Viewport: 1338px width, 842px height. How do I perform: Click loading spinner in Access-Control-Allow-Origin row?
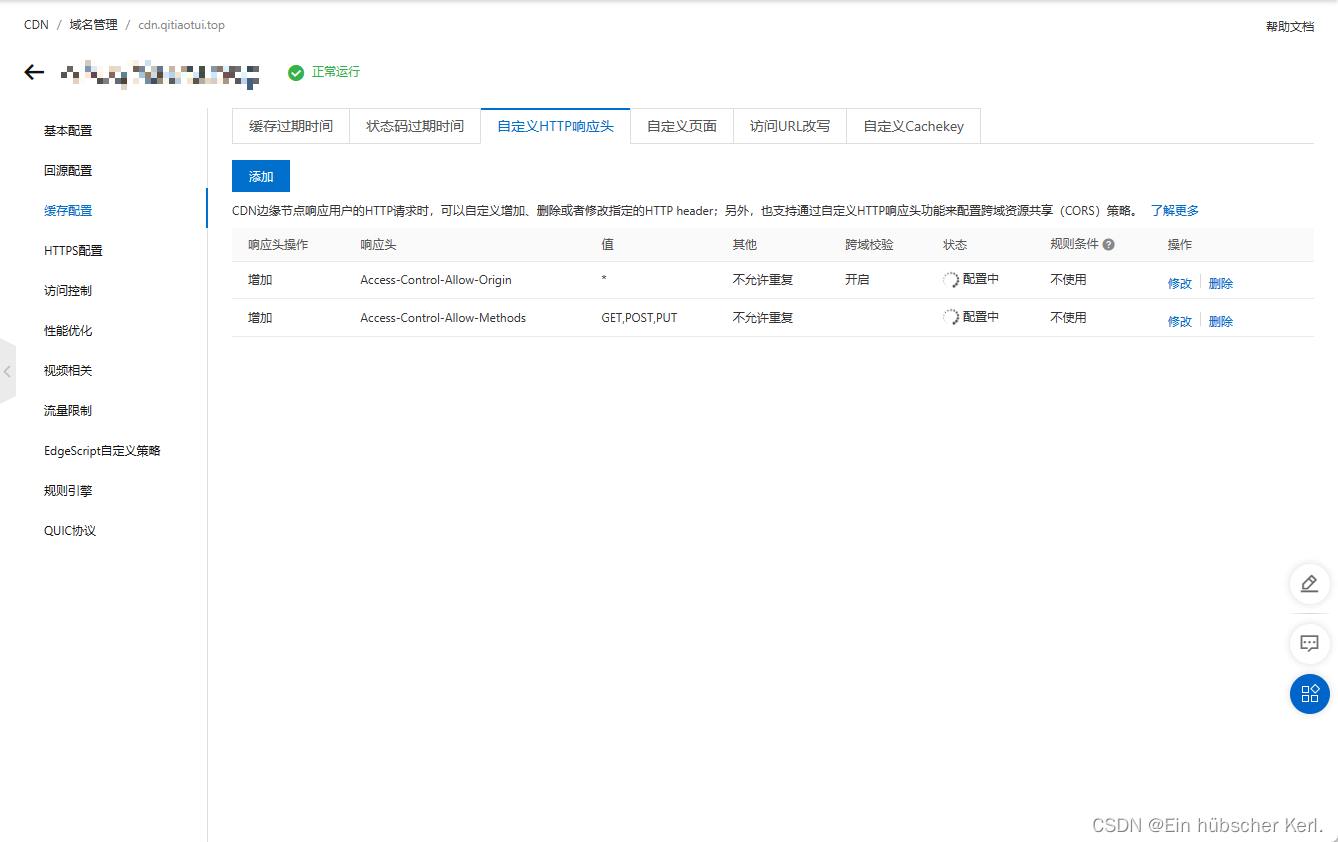point(951,280)
